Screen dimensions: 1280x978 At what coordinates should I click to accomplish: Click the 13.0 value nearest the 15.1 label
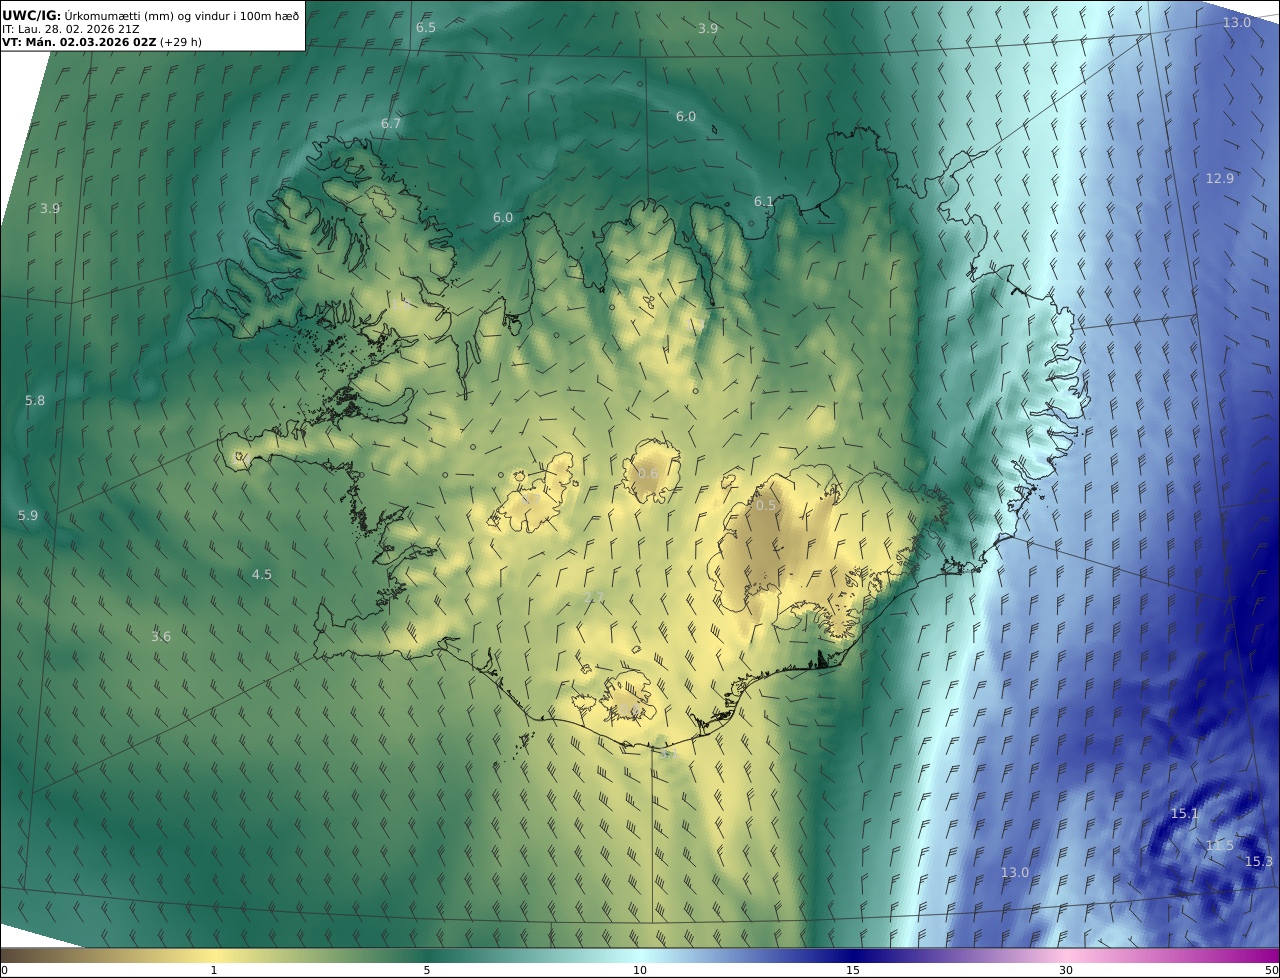[1015, 872]
